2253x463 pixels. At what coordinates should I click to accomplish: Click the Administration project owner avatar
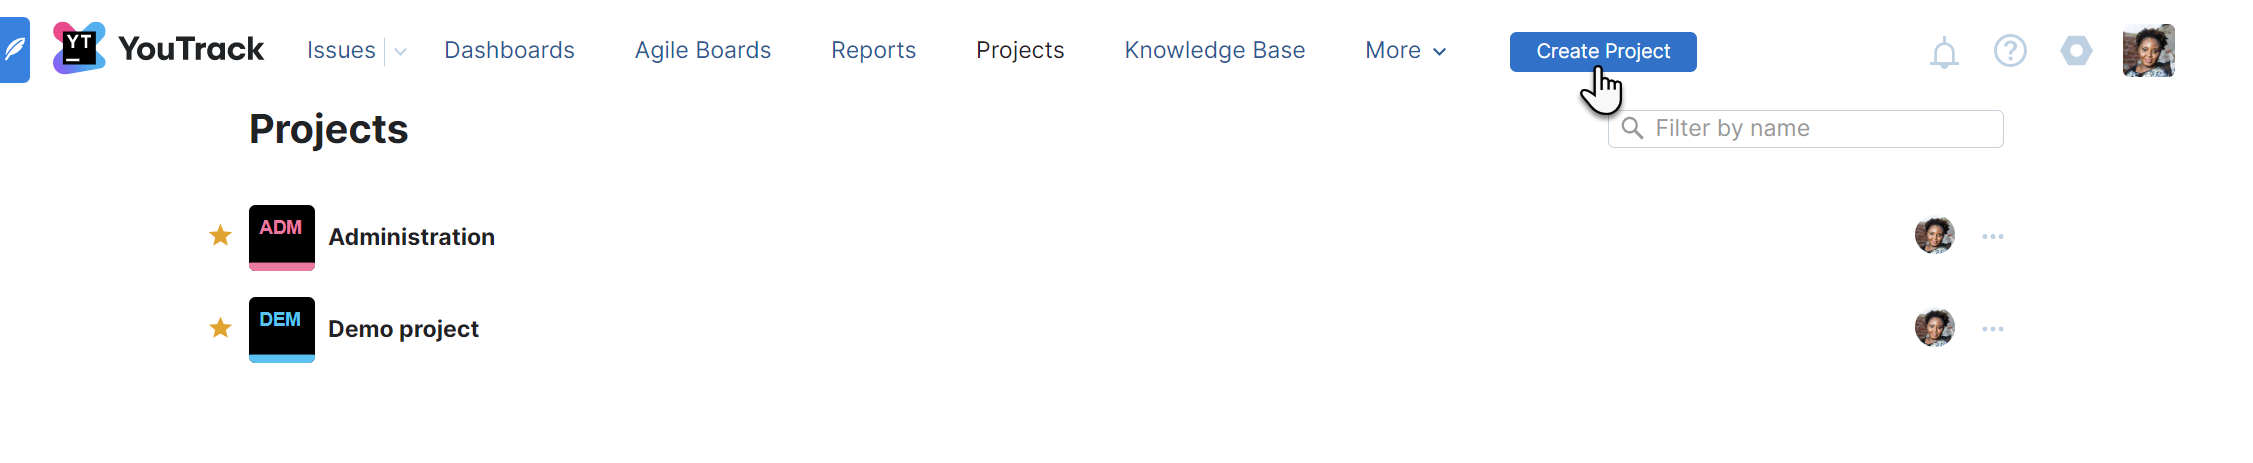[x=1934, y=236]
